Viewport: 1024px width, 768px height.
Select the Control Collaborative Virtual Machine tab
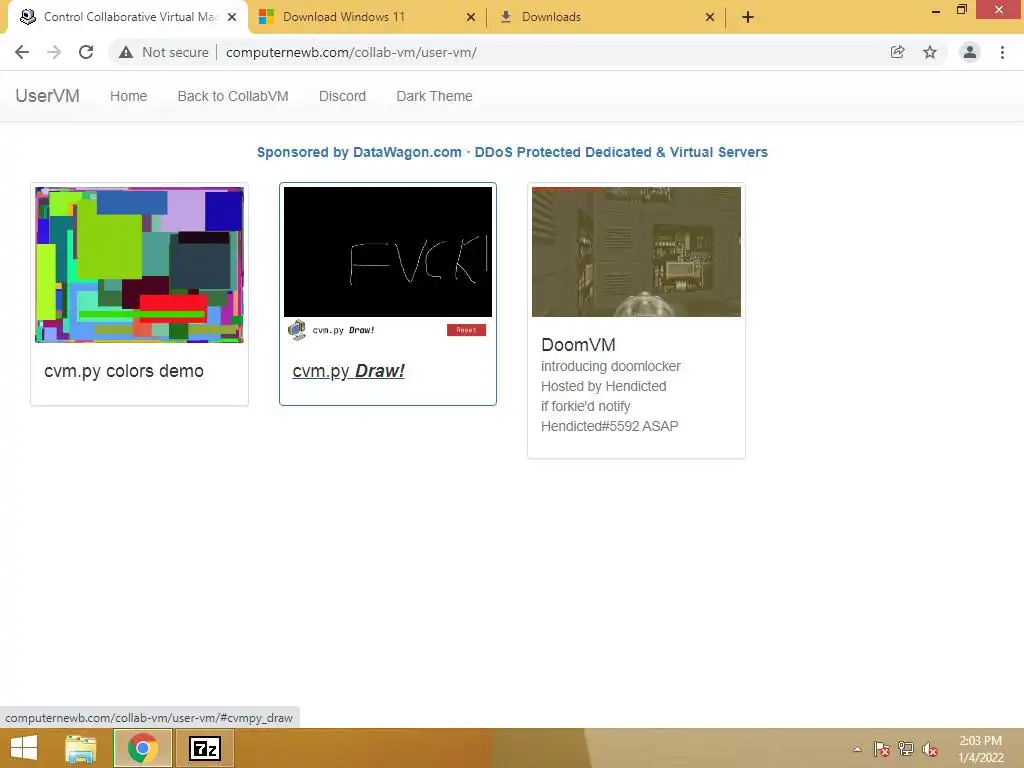[128, 17]
